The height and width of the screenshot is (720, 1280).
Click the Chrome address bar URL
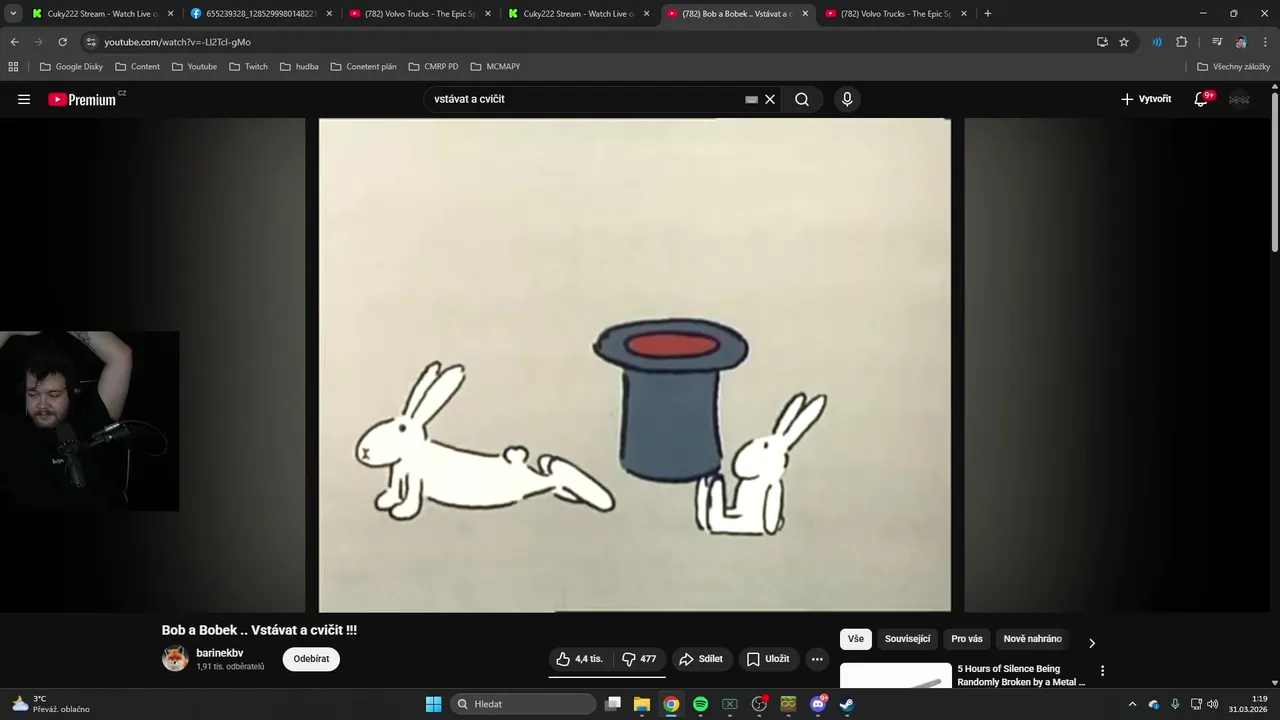click(177, 42)
